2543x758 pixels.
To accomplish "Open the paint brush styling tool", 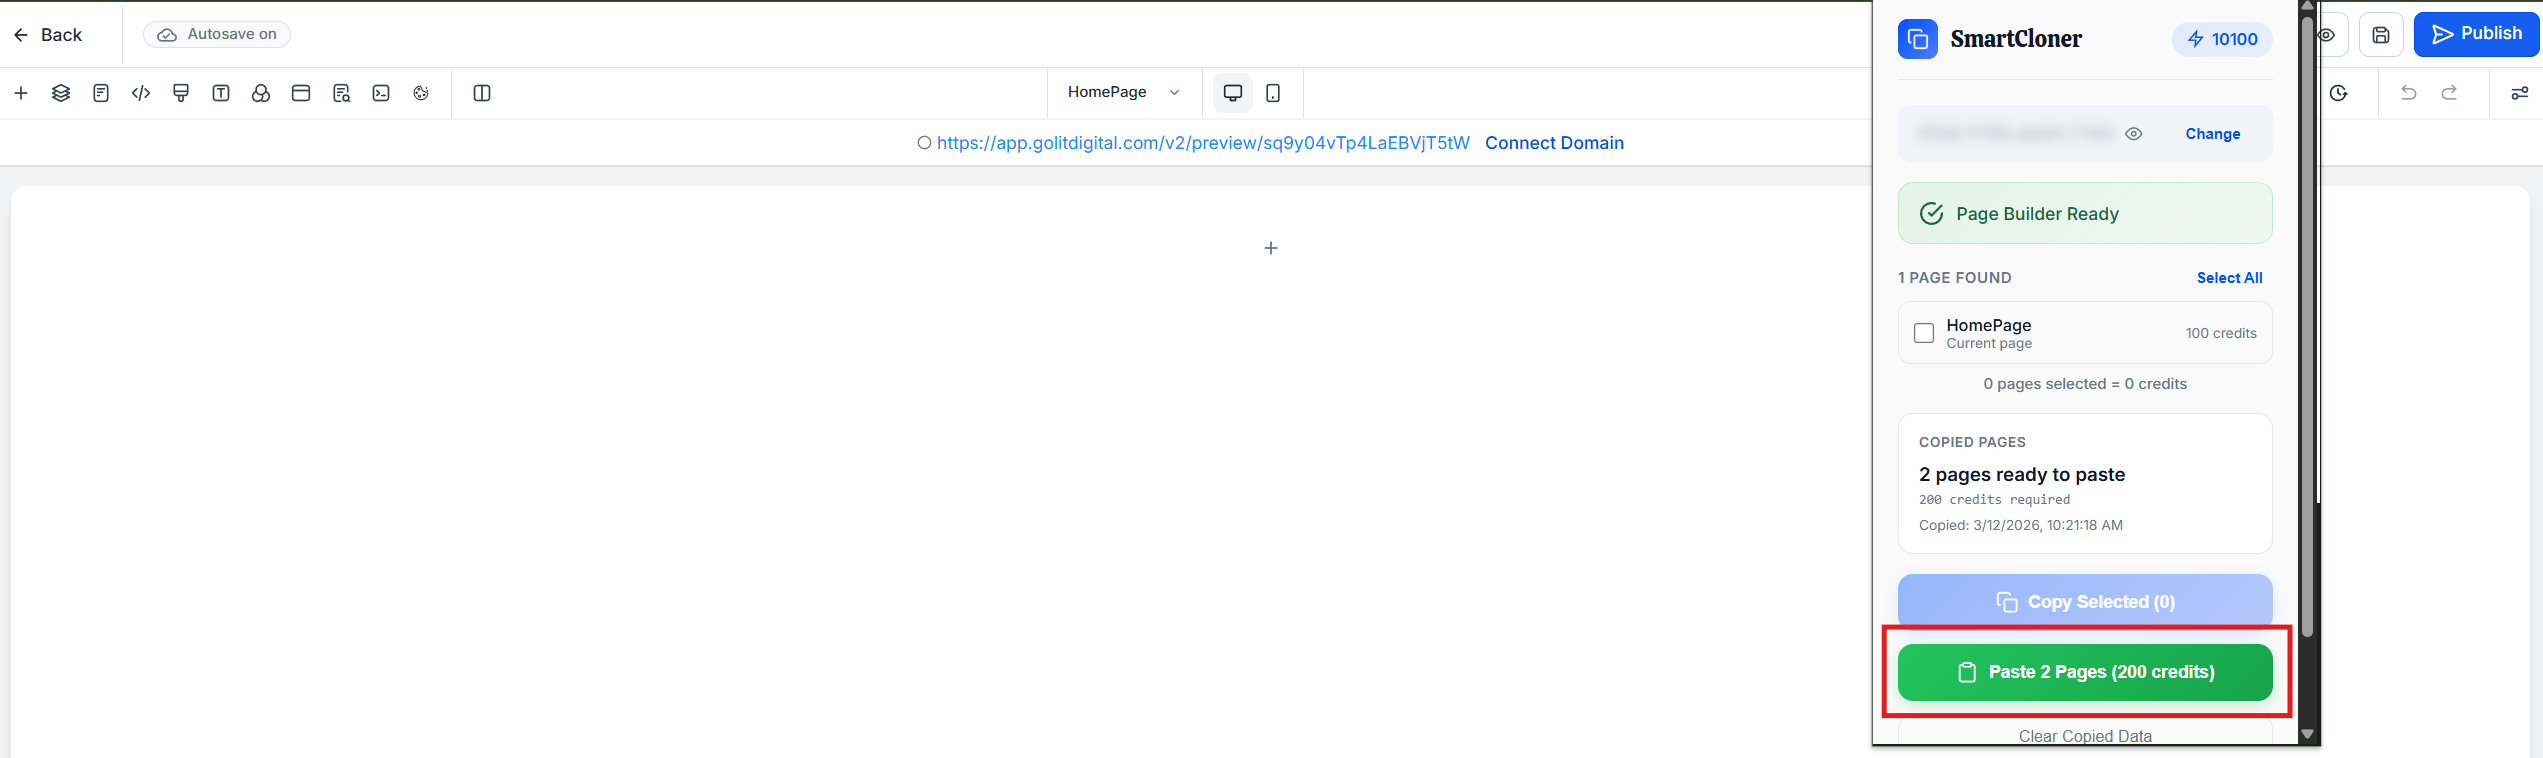I will [181, 93].
